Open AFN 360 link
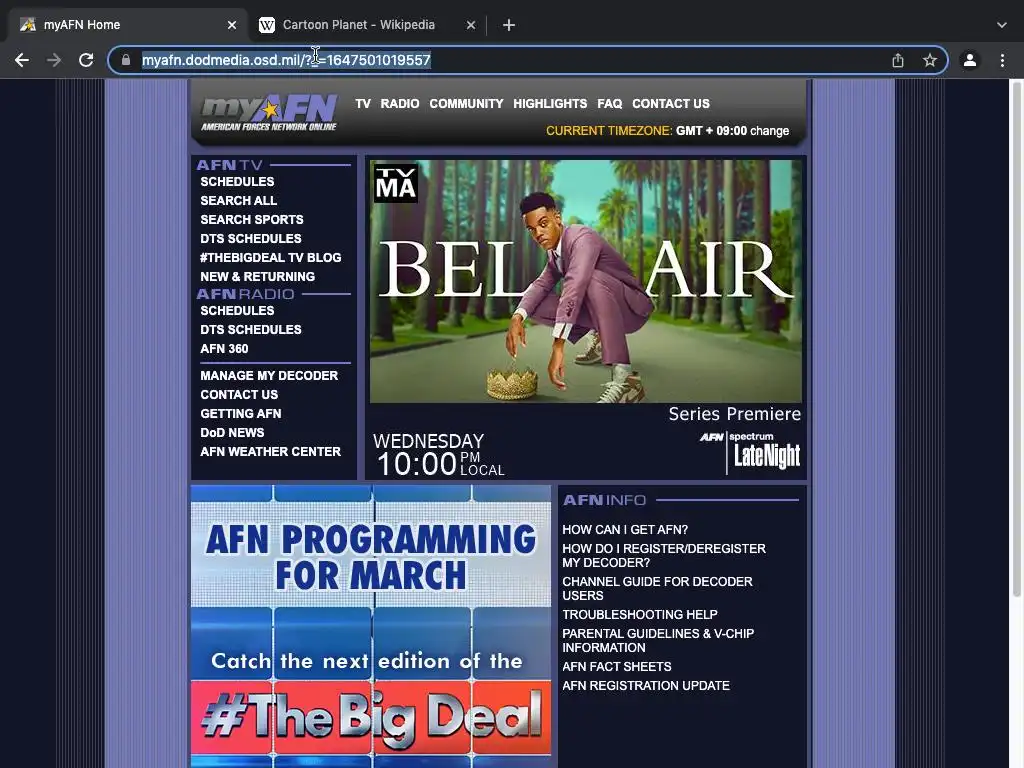The height and width of the screenshot is (768, 1024). click(224, 348)
